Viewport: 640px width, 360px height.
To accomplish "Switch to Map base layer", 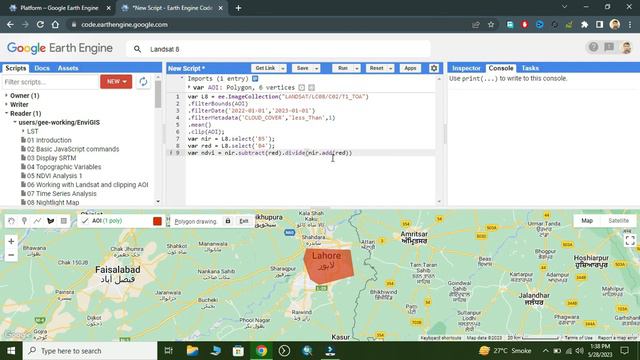I will pos(587,220).
